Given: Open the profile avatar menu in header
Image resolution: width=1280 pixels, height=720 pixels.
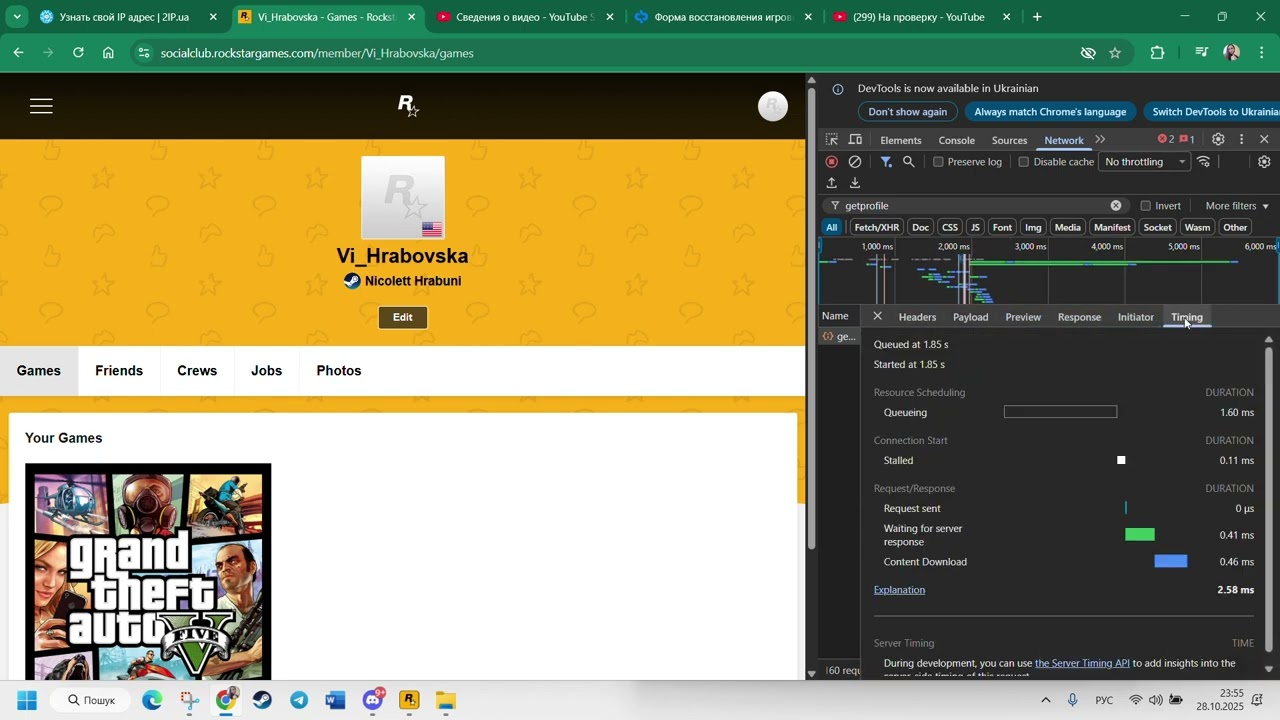Looking at the screenshot, I should pos(772,106).
